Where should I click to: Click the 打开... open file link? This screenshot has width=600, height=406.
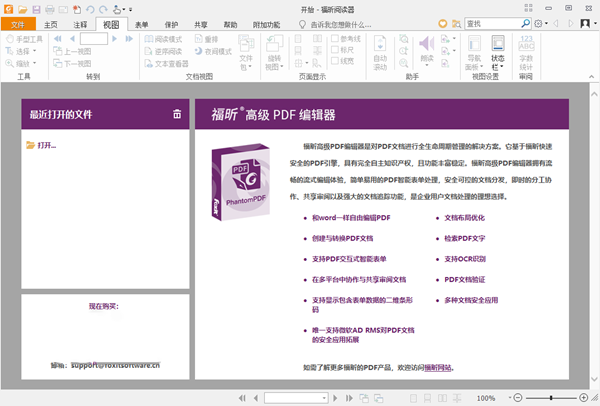pyautogui.click(x=46, y=146)
